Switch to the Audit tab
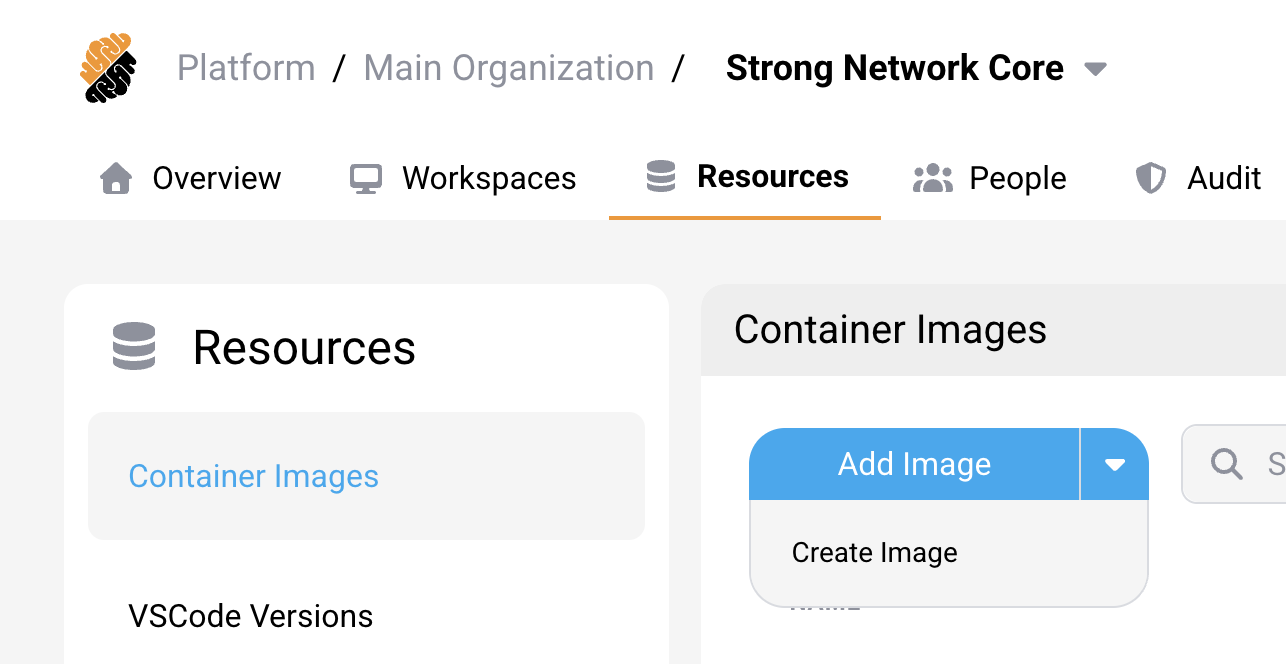The width and height of the screenshot is (1286, 664). pos(1198,178)
